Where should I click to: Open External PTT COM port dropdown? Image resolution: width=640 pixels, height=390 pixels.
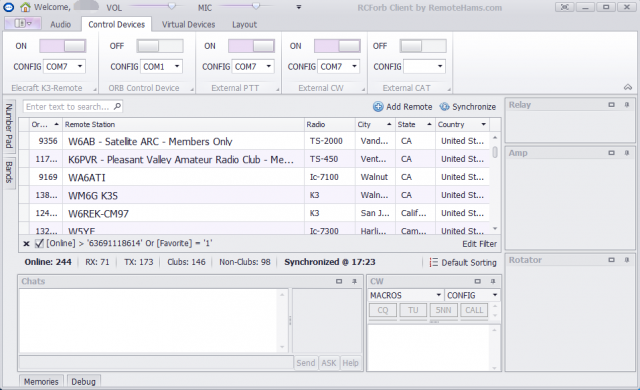point(269,66)
